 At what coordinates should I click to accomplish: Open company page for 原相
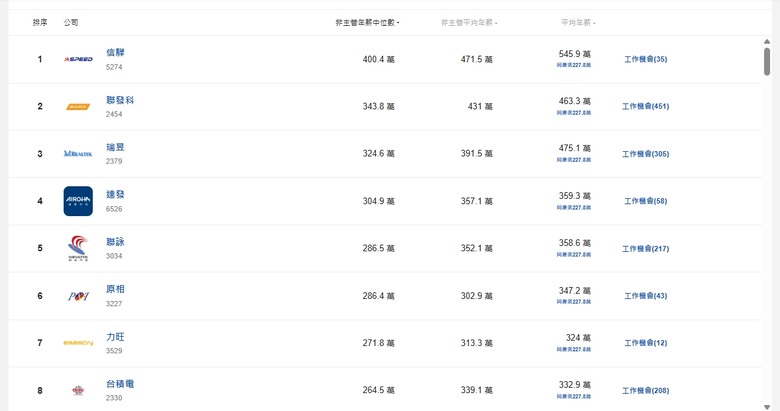115,289
